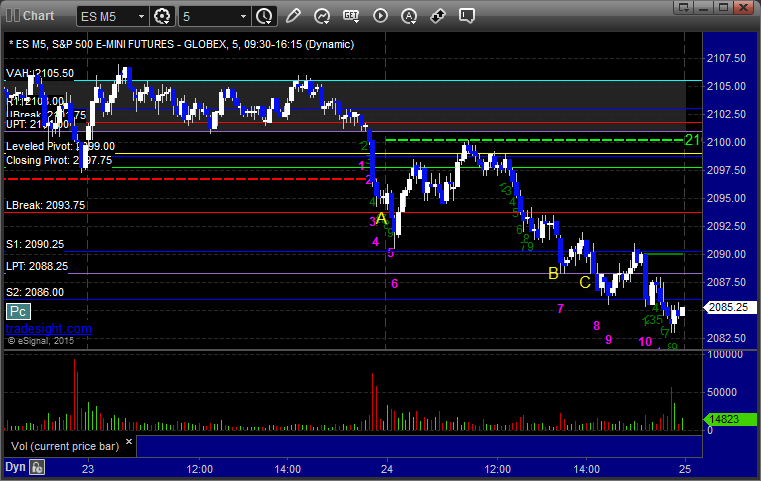Viewport: 761px width, 481px height.
Task: Click the magenta count marker 6
Action: 395,284
